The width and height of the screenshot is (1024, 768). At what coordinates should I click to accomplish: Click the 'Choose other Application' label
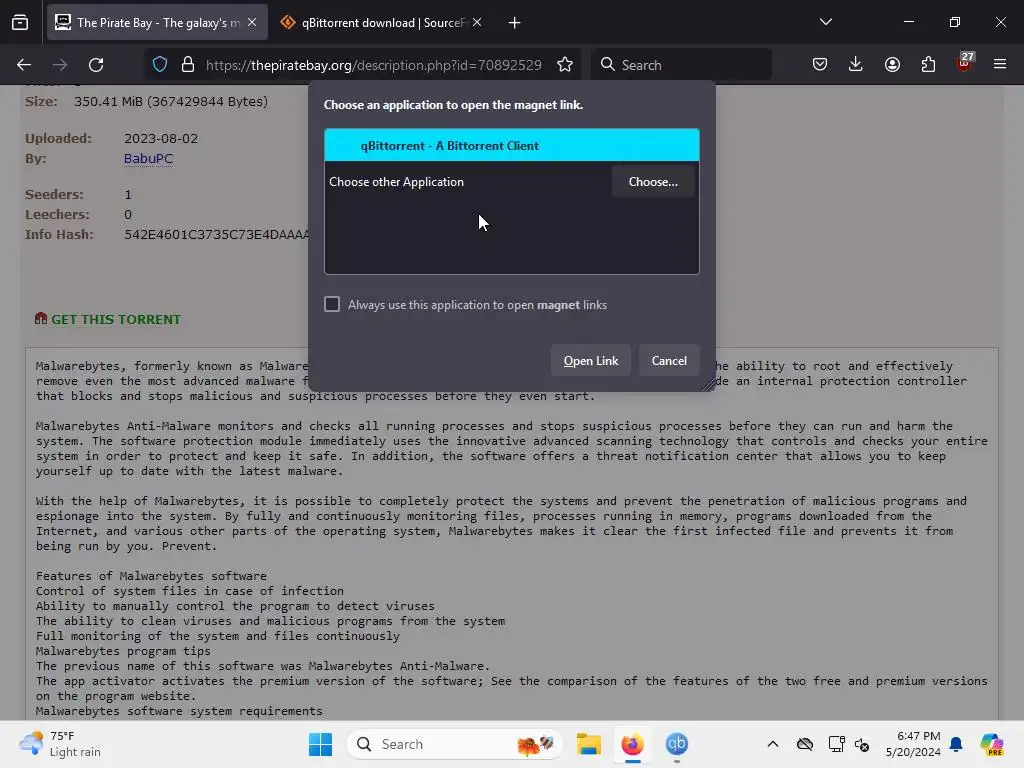pos(396,182)
